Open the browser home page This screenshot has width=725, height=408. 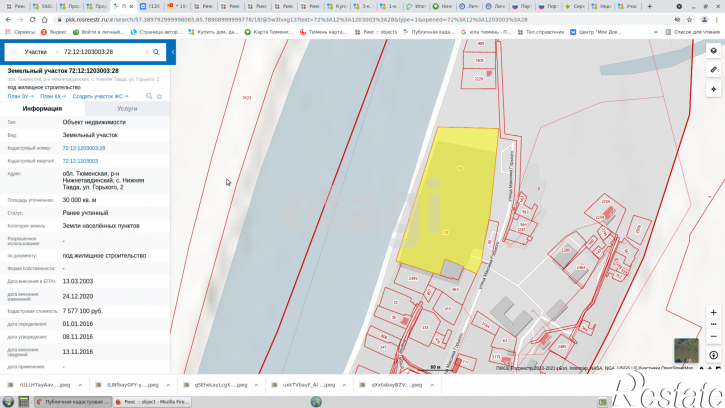(x=44, y=19)
